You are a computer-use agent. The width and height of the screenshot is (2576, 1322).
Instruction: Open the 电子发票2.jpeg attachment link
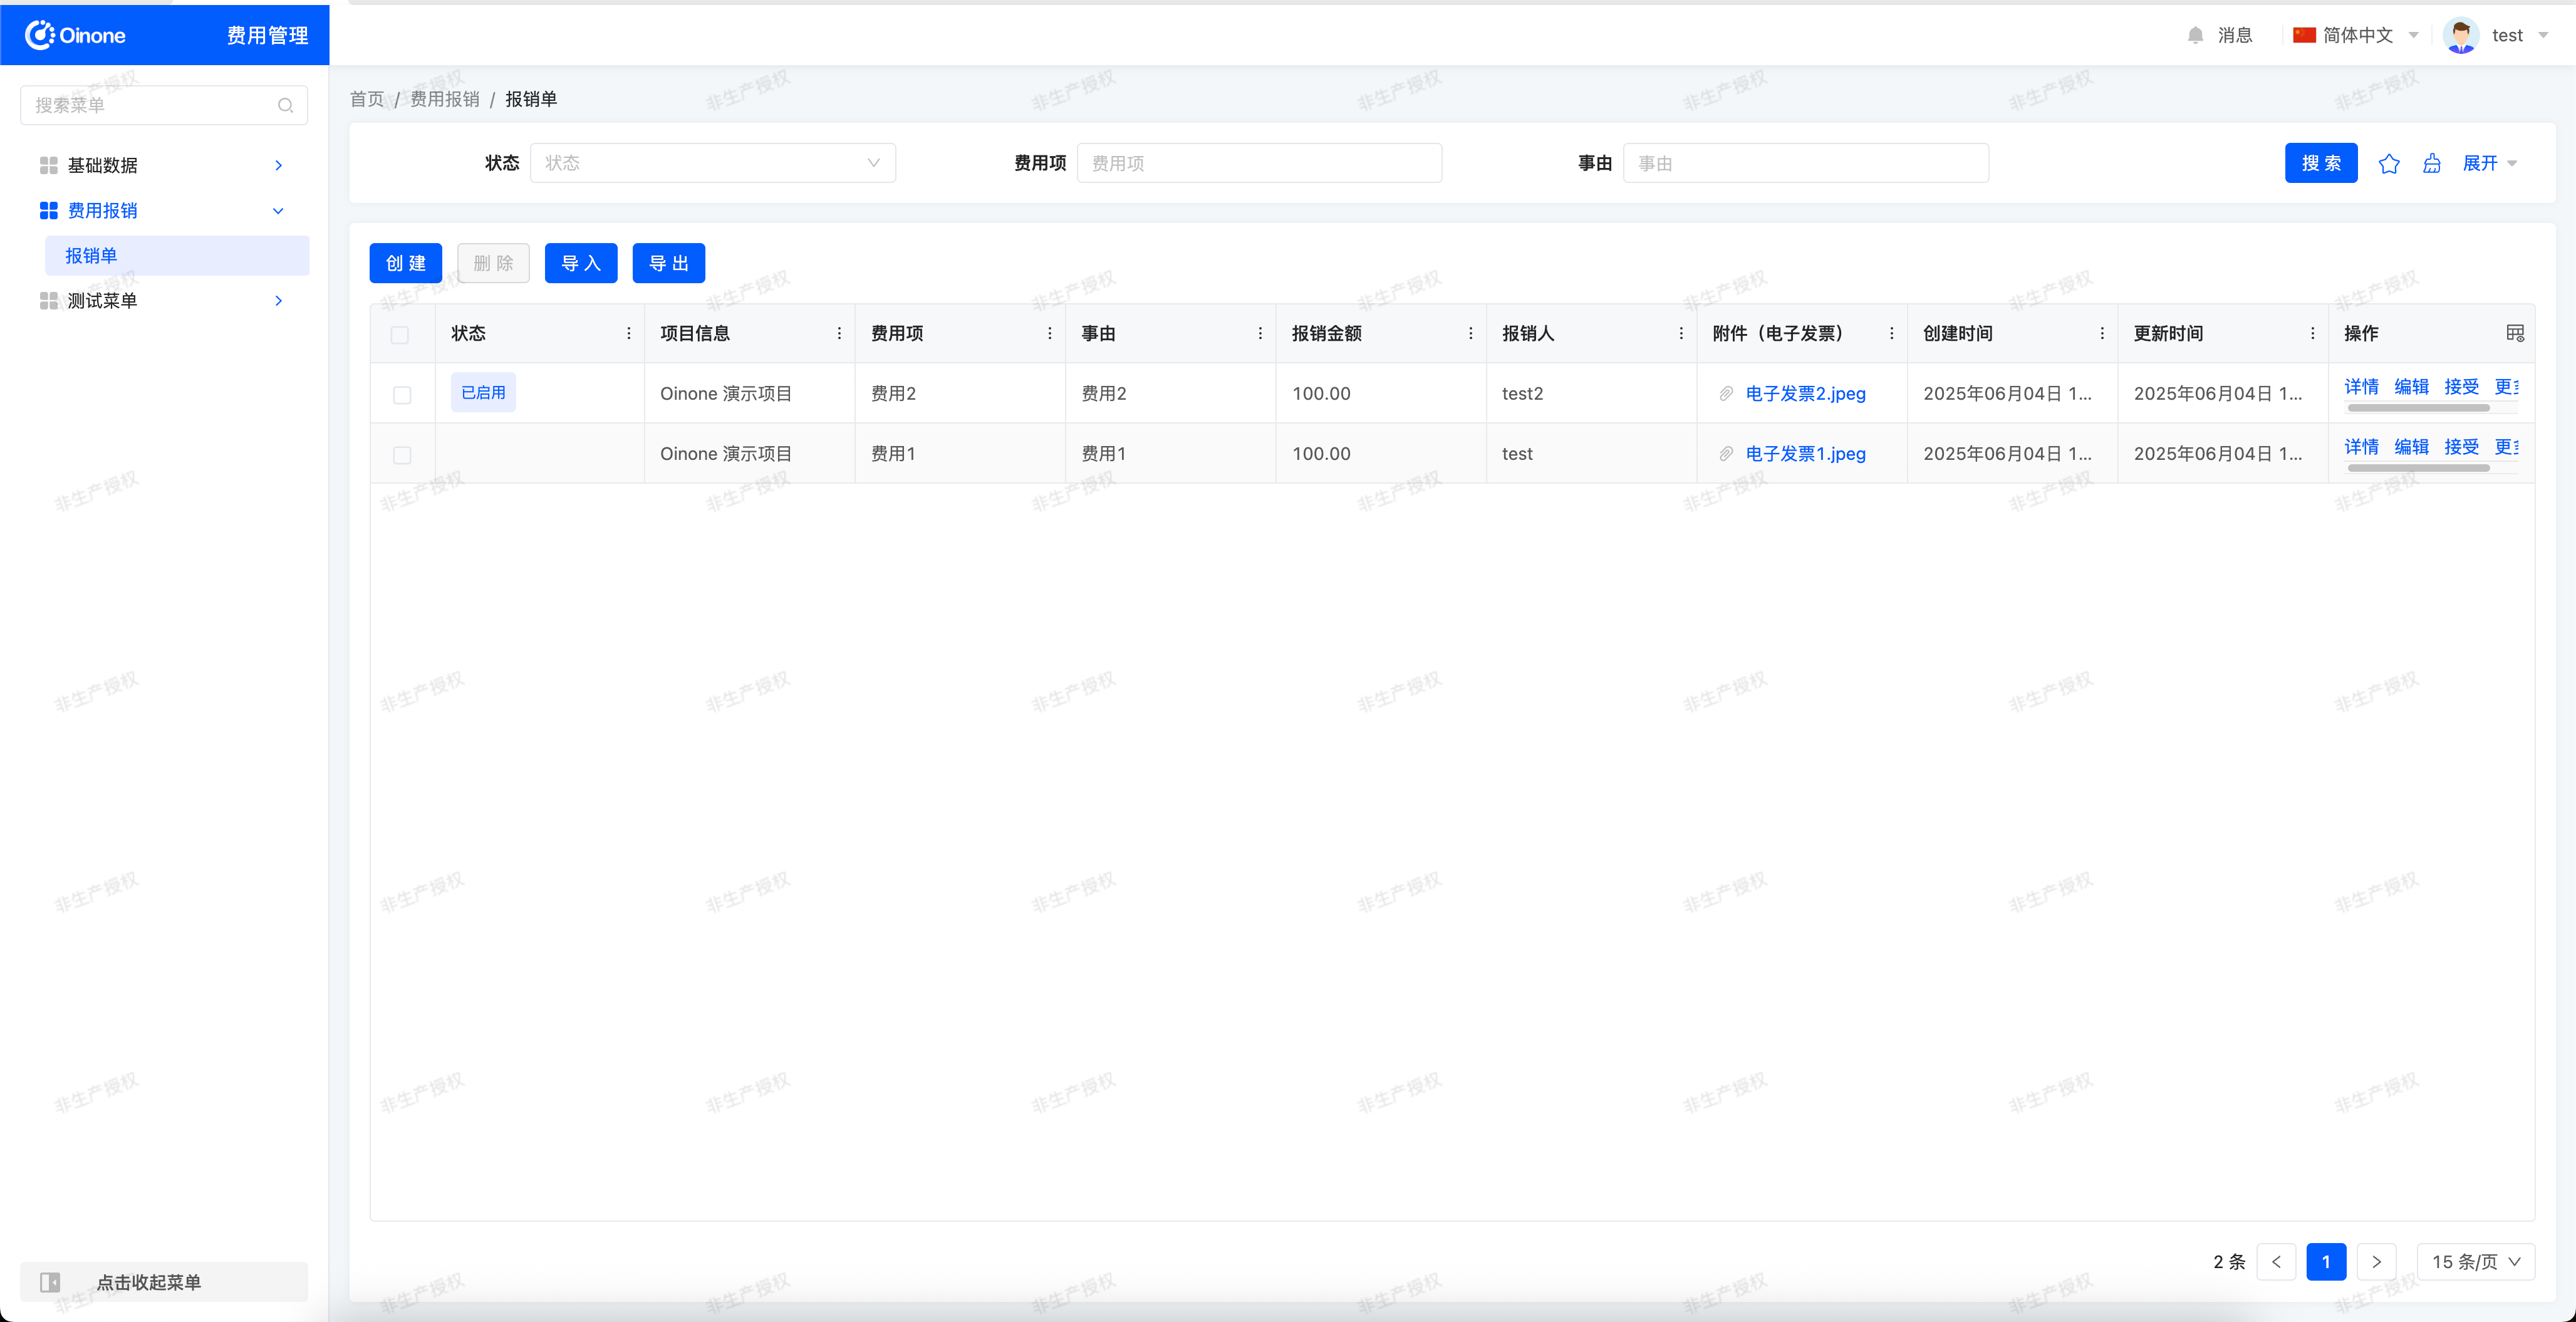tap(1805, 393)
